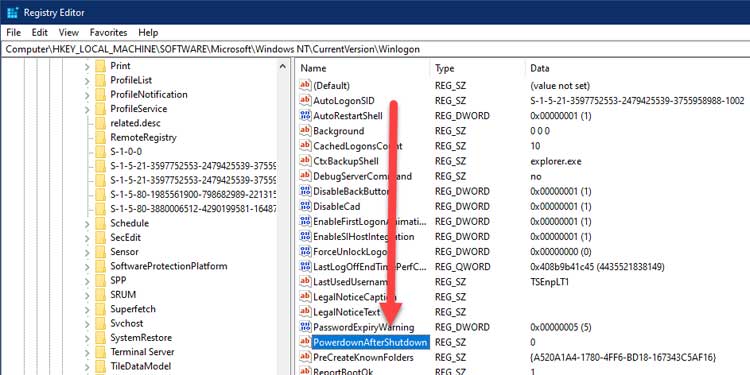Image resolution: width=750 pixels, height=375 pixels.
Task: Click the PreCreateKnownFolders string icon
Action: [x=305, y=357]
